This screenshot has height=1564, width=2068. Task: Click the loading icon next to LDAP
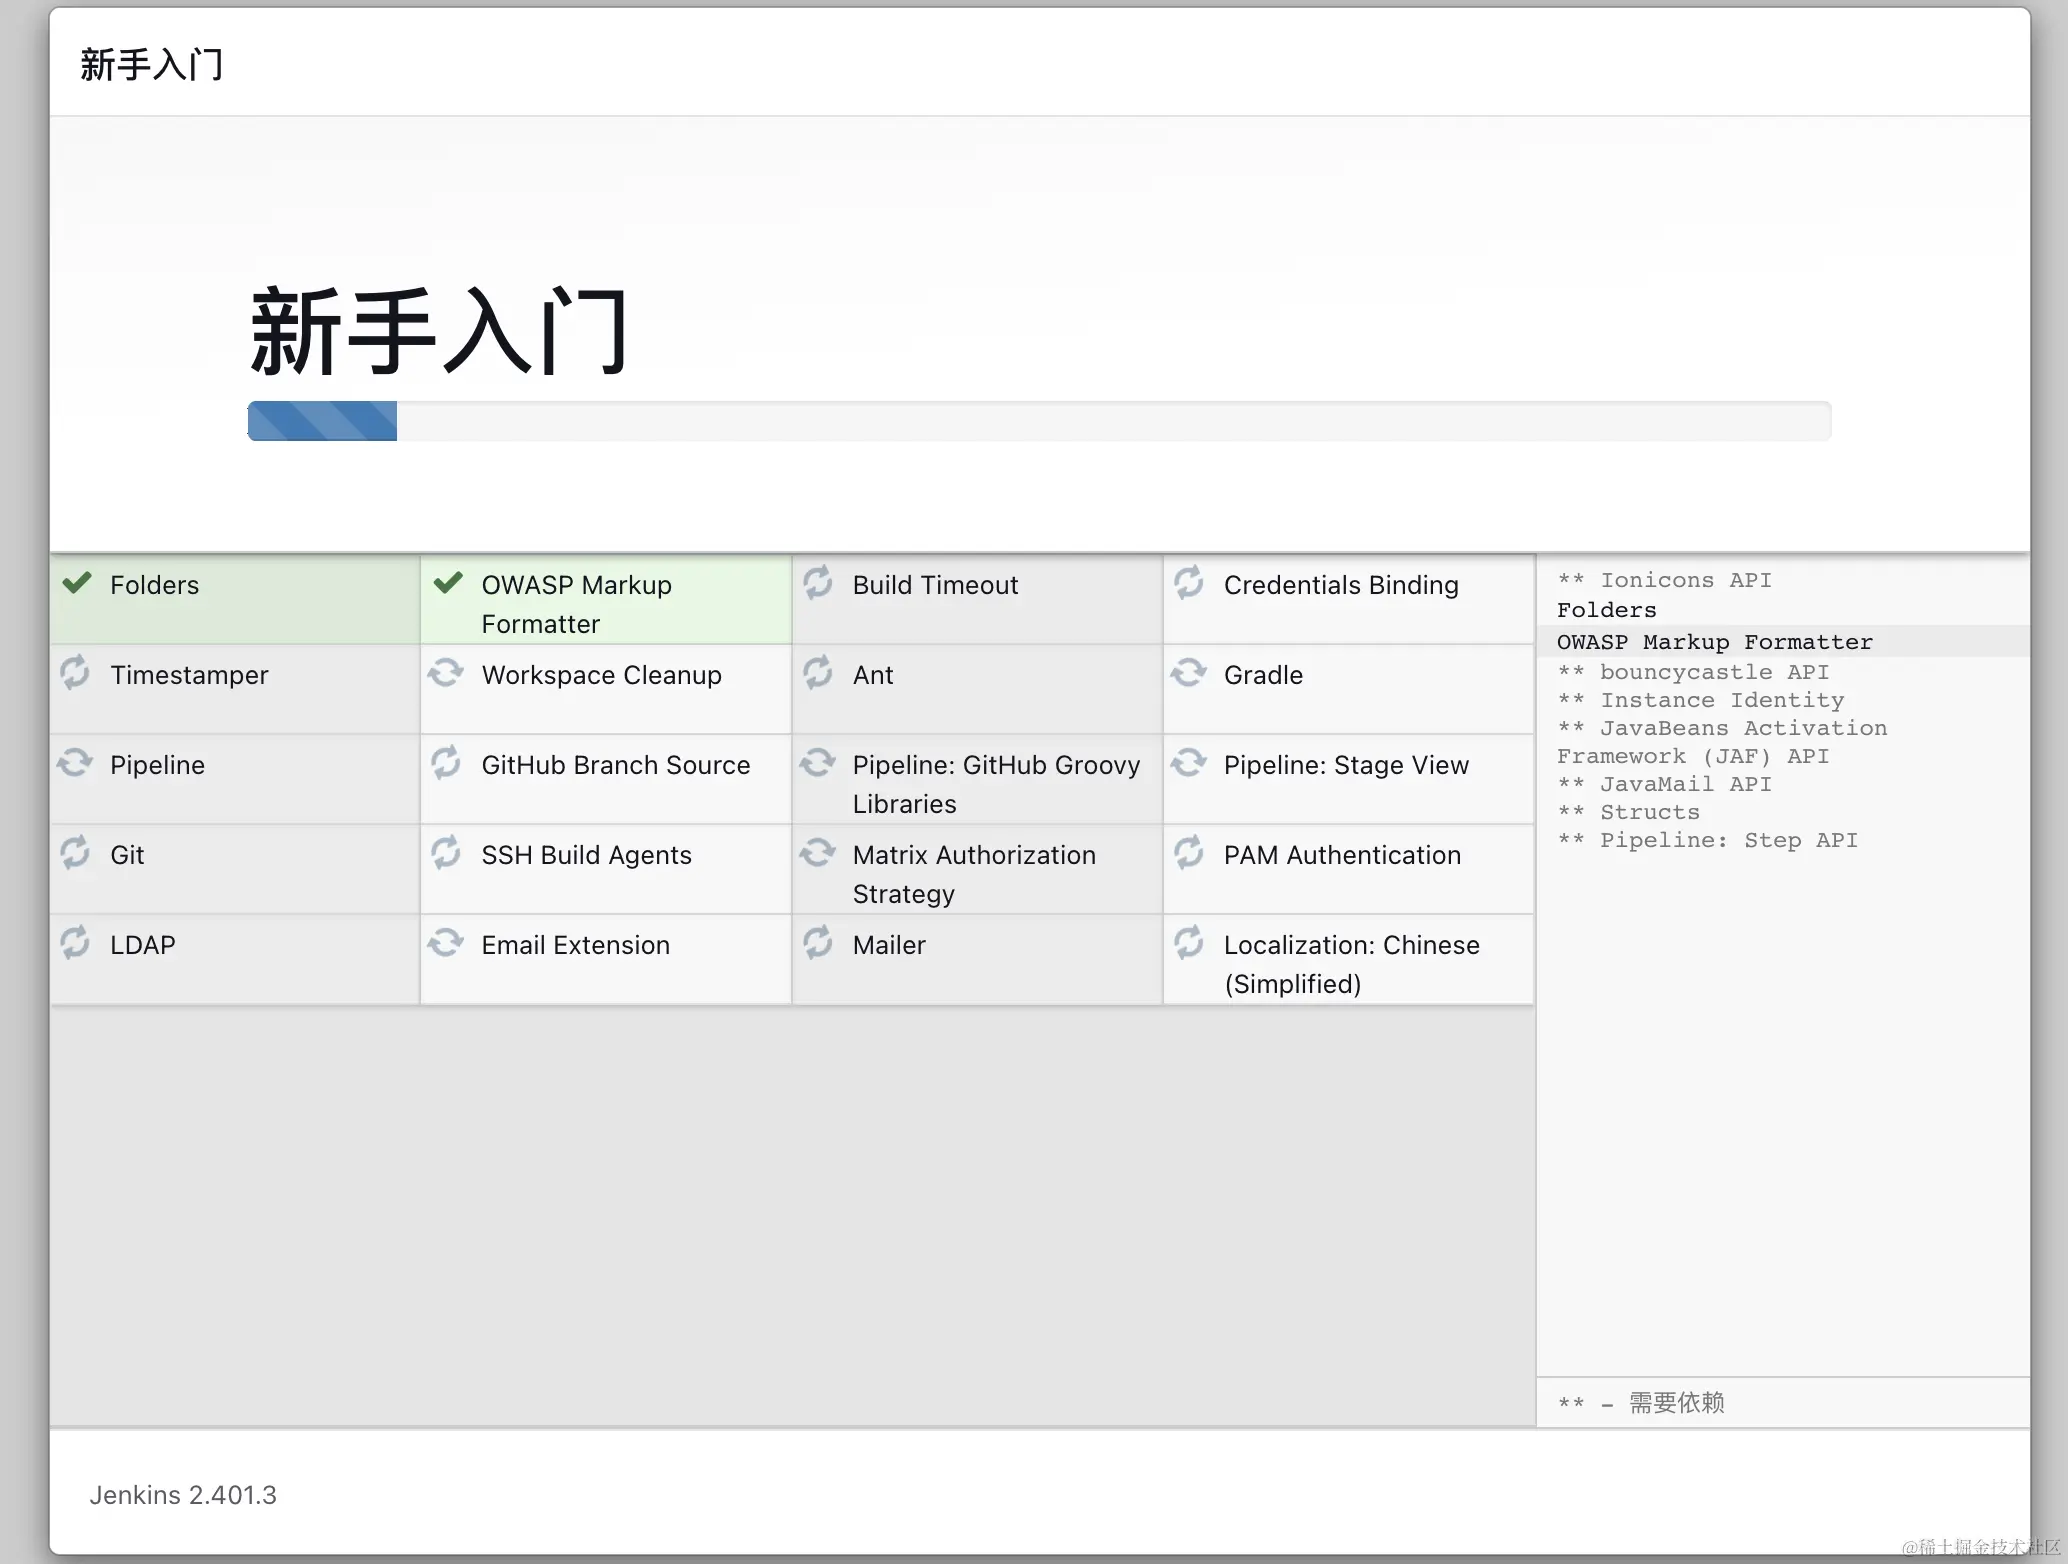(x=75, y=942)
